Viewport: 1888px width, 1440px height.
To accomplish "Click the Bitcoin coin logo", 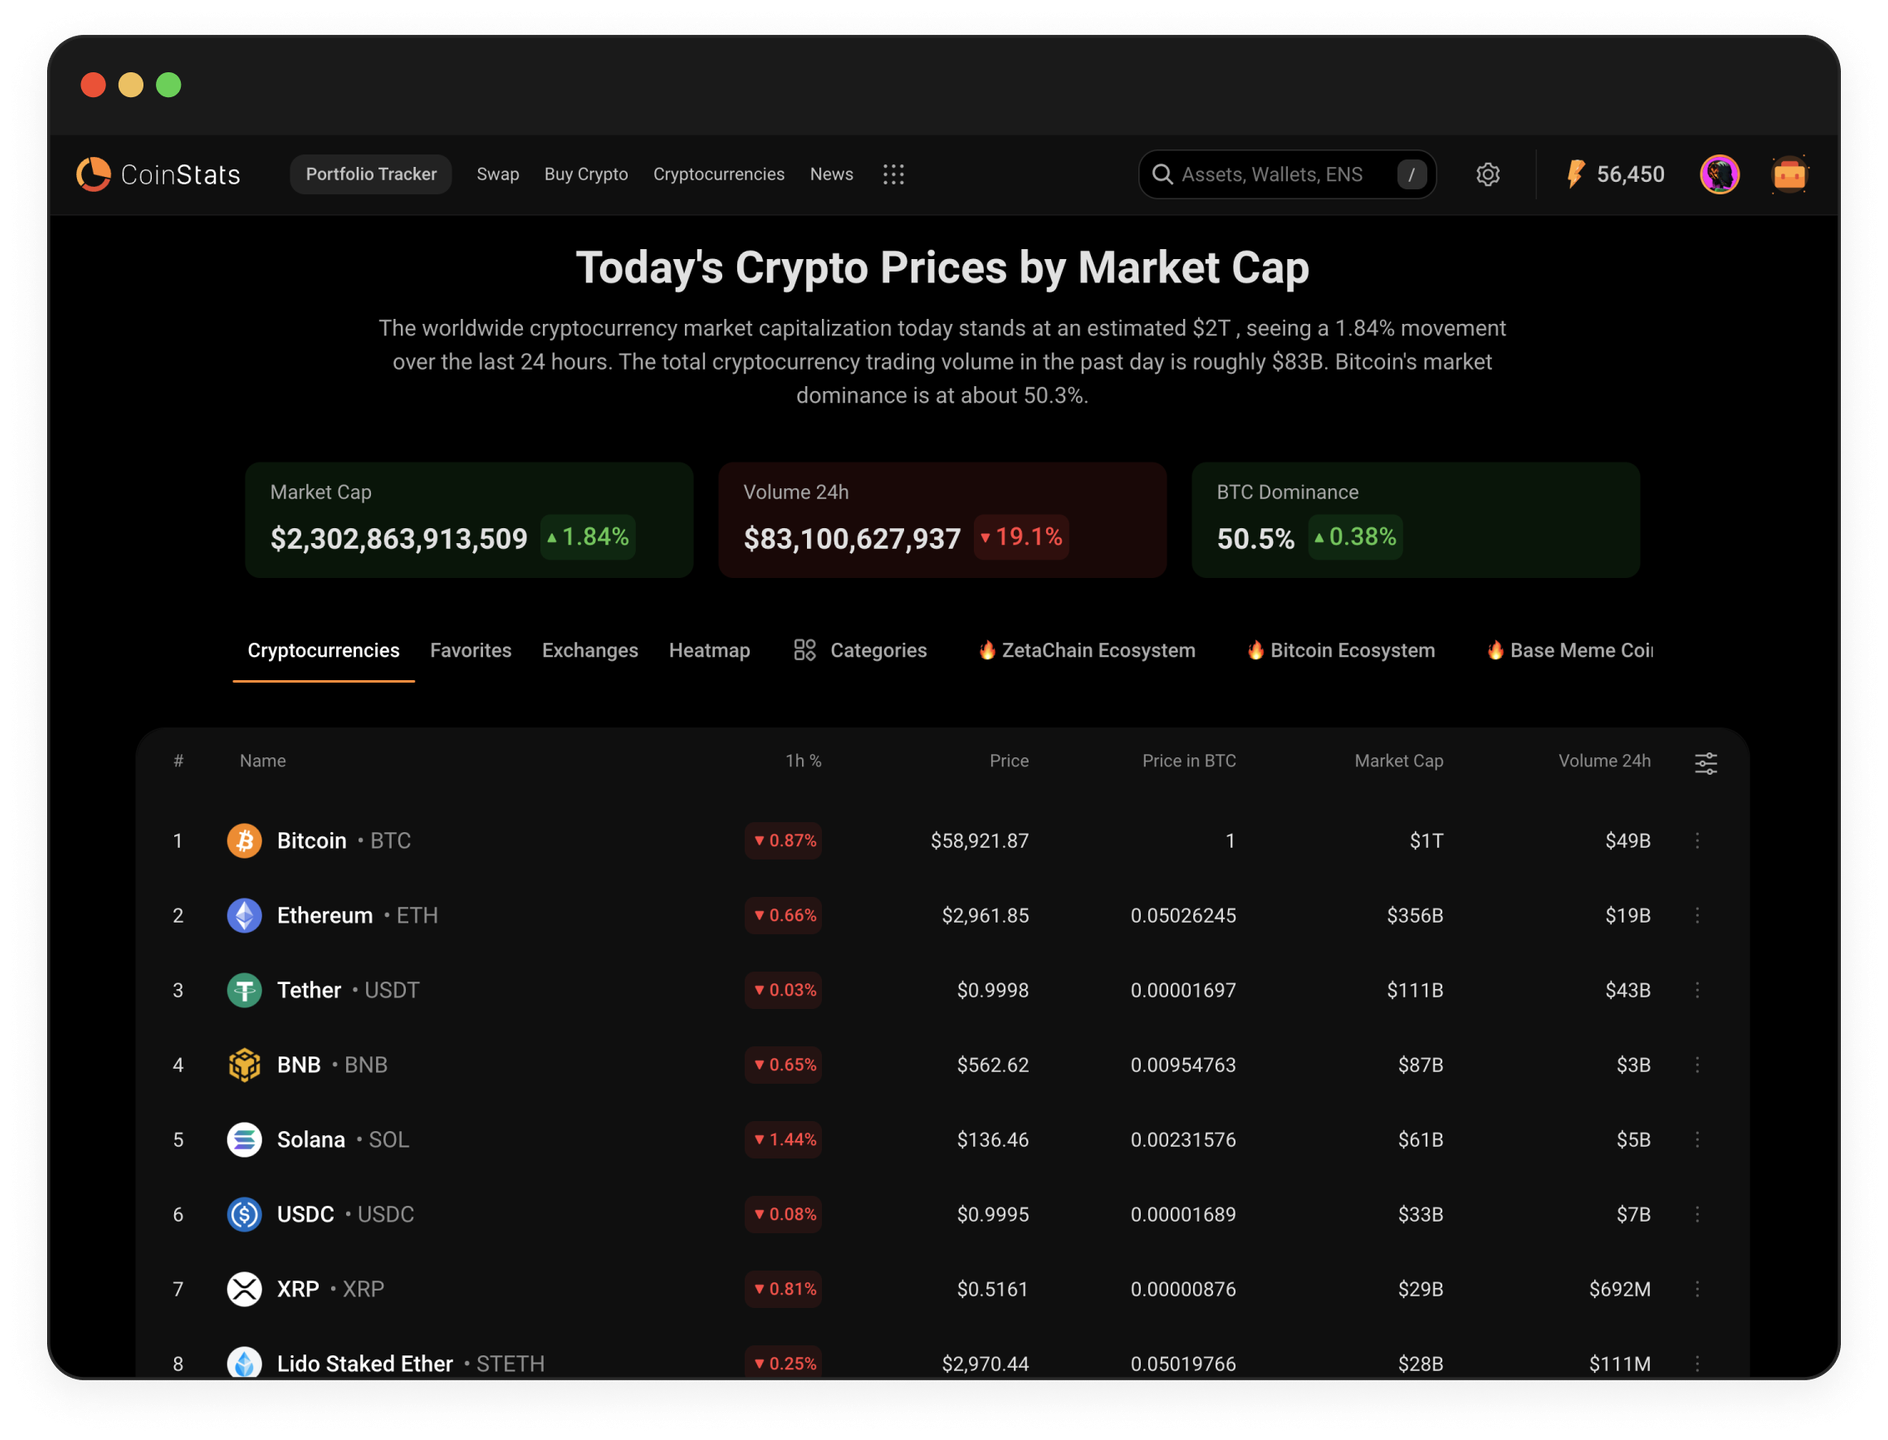I will [x=244, y=841].
